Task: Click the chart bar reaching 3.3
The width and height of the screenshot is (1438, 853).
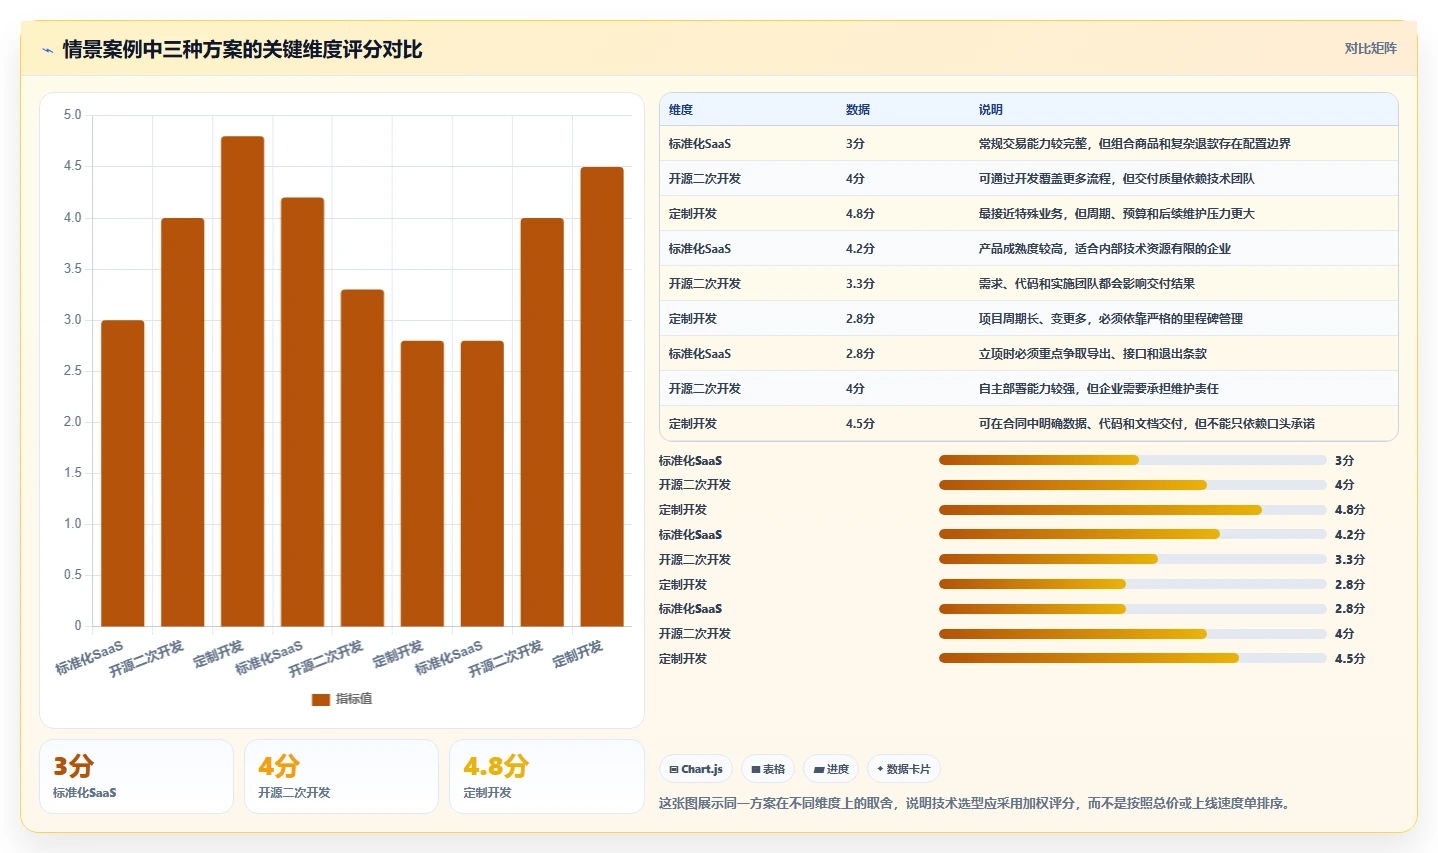Action: [362, 458]
